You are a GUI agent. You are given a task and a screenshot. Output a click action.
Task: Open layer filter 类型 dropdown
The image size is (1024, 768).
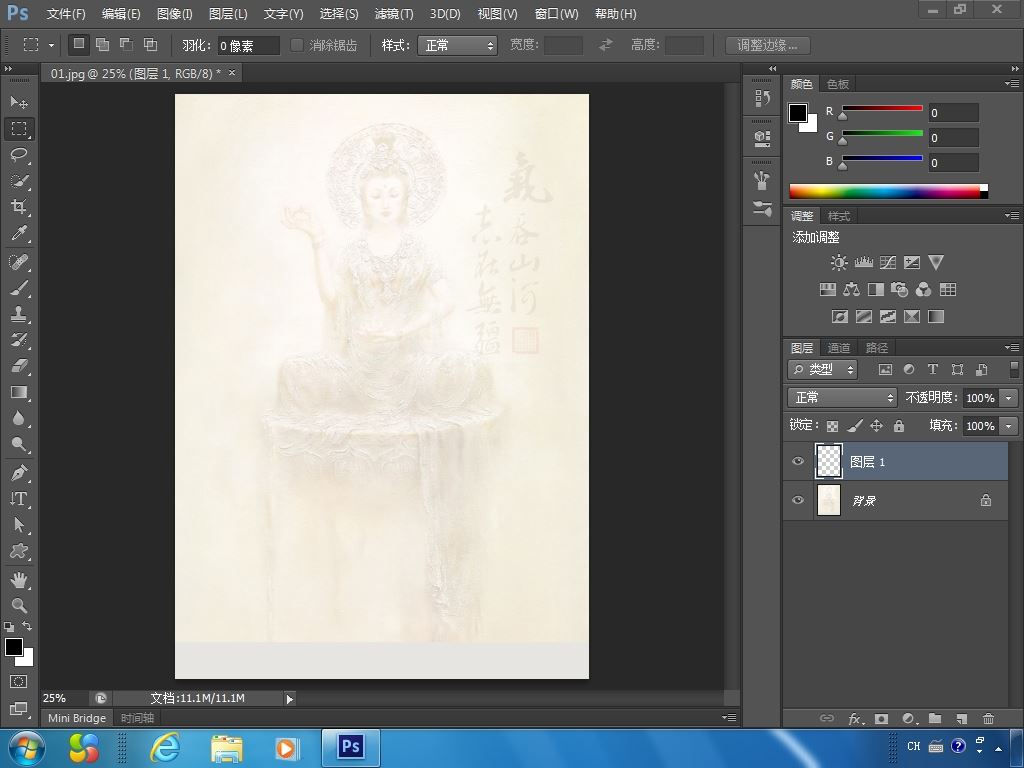point(822,370)
